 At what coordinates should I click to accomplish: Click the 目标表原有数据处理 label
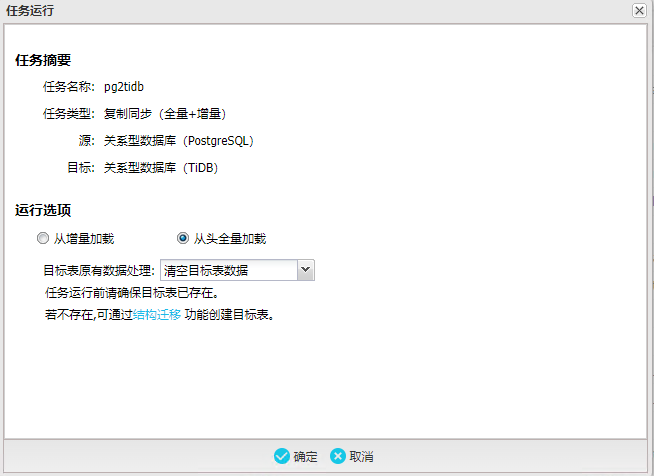click(x=99, y=270)
